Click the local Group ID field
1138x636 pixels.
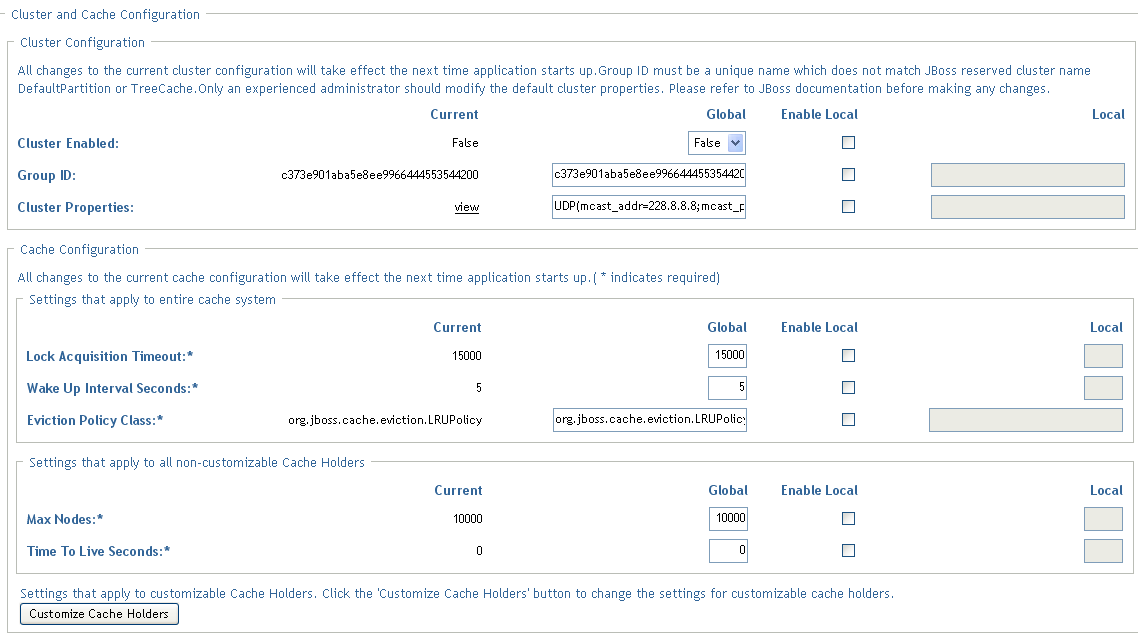(1027, 176)
